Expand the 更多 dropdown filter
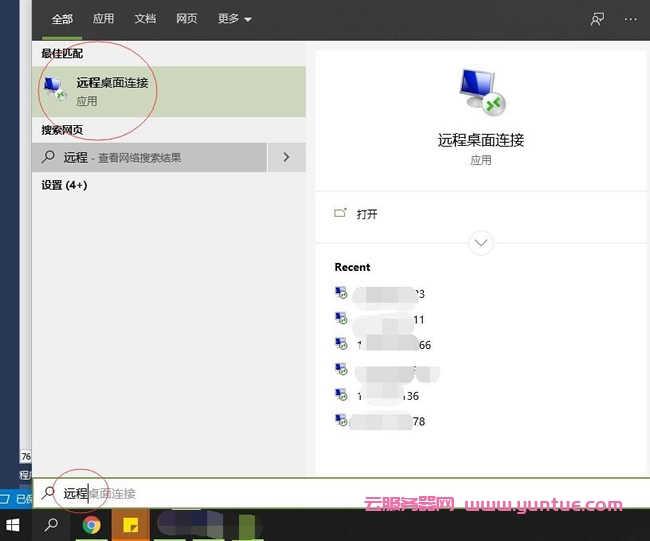The height and width of the screenshot is (541, 650). pyautogui.click(x=234, y=19)
